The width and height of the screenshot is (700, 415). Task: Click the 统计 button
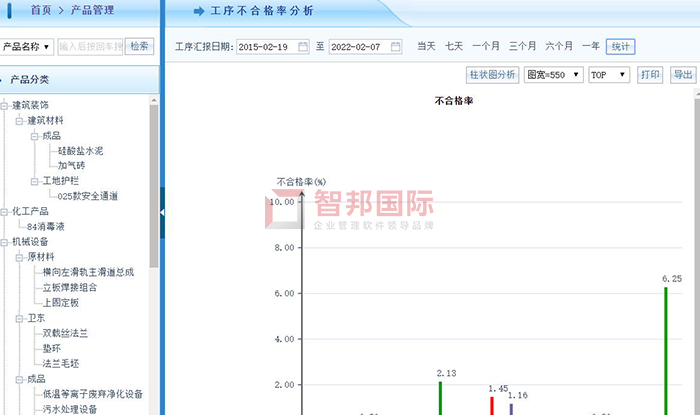point(621,46)
